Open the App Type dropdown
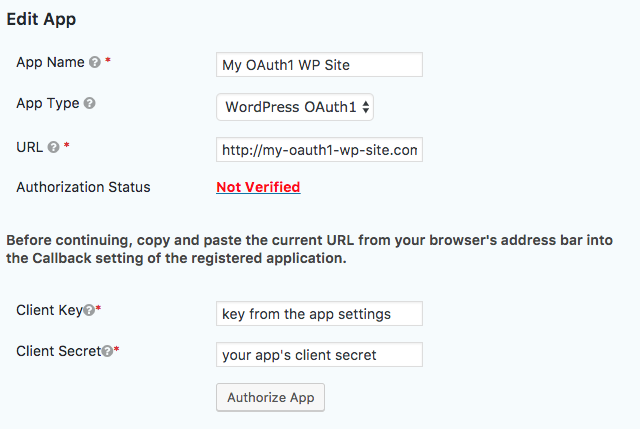Image resolution: width=640 pixels, height=429 pixels. [295, 106]
